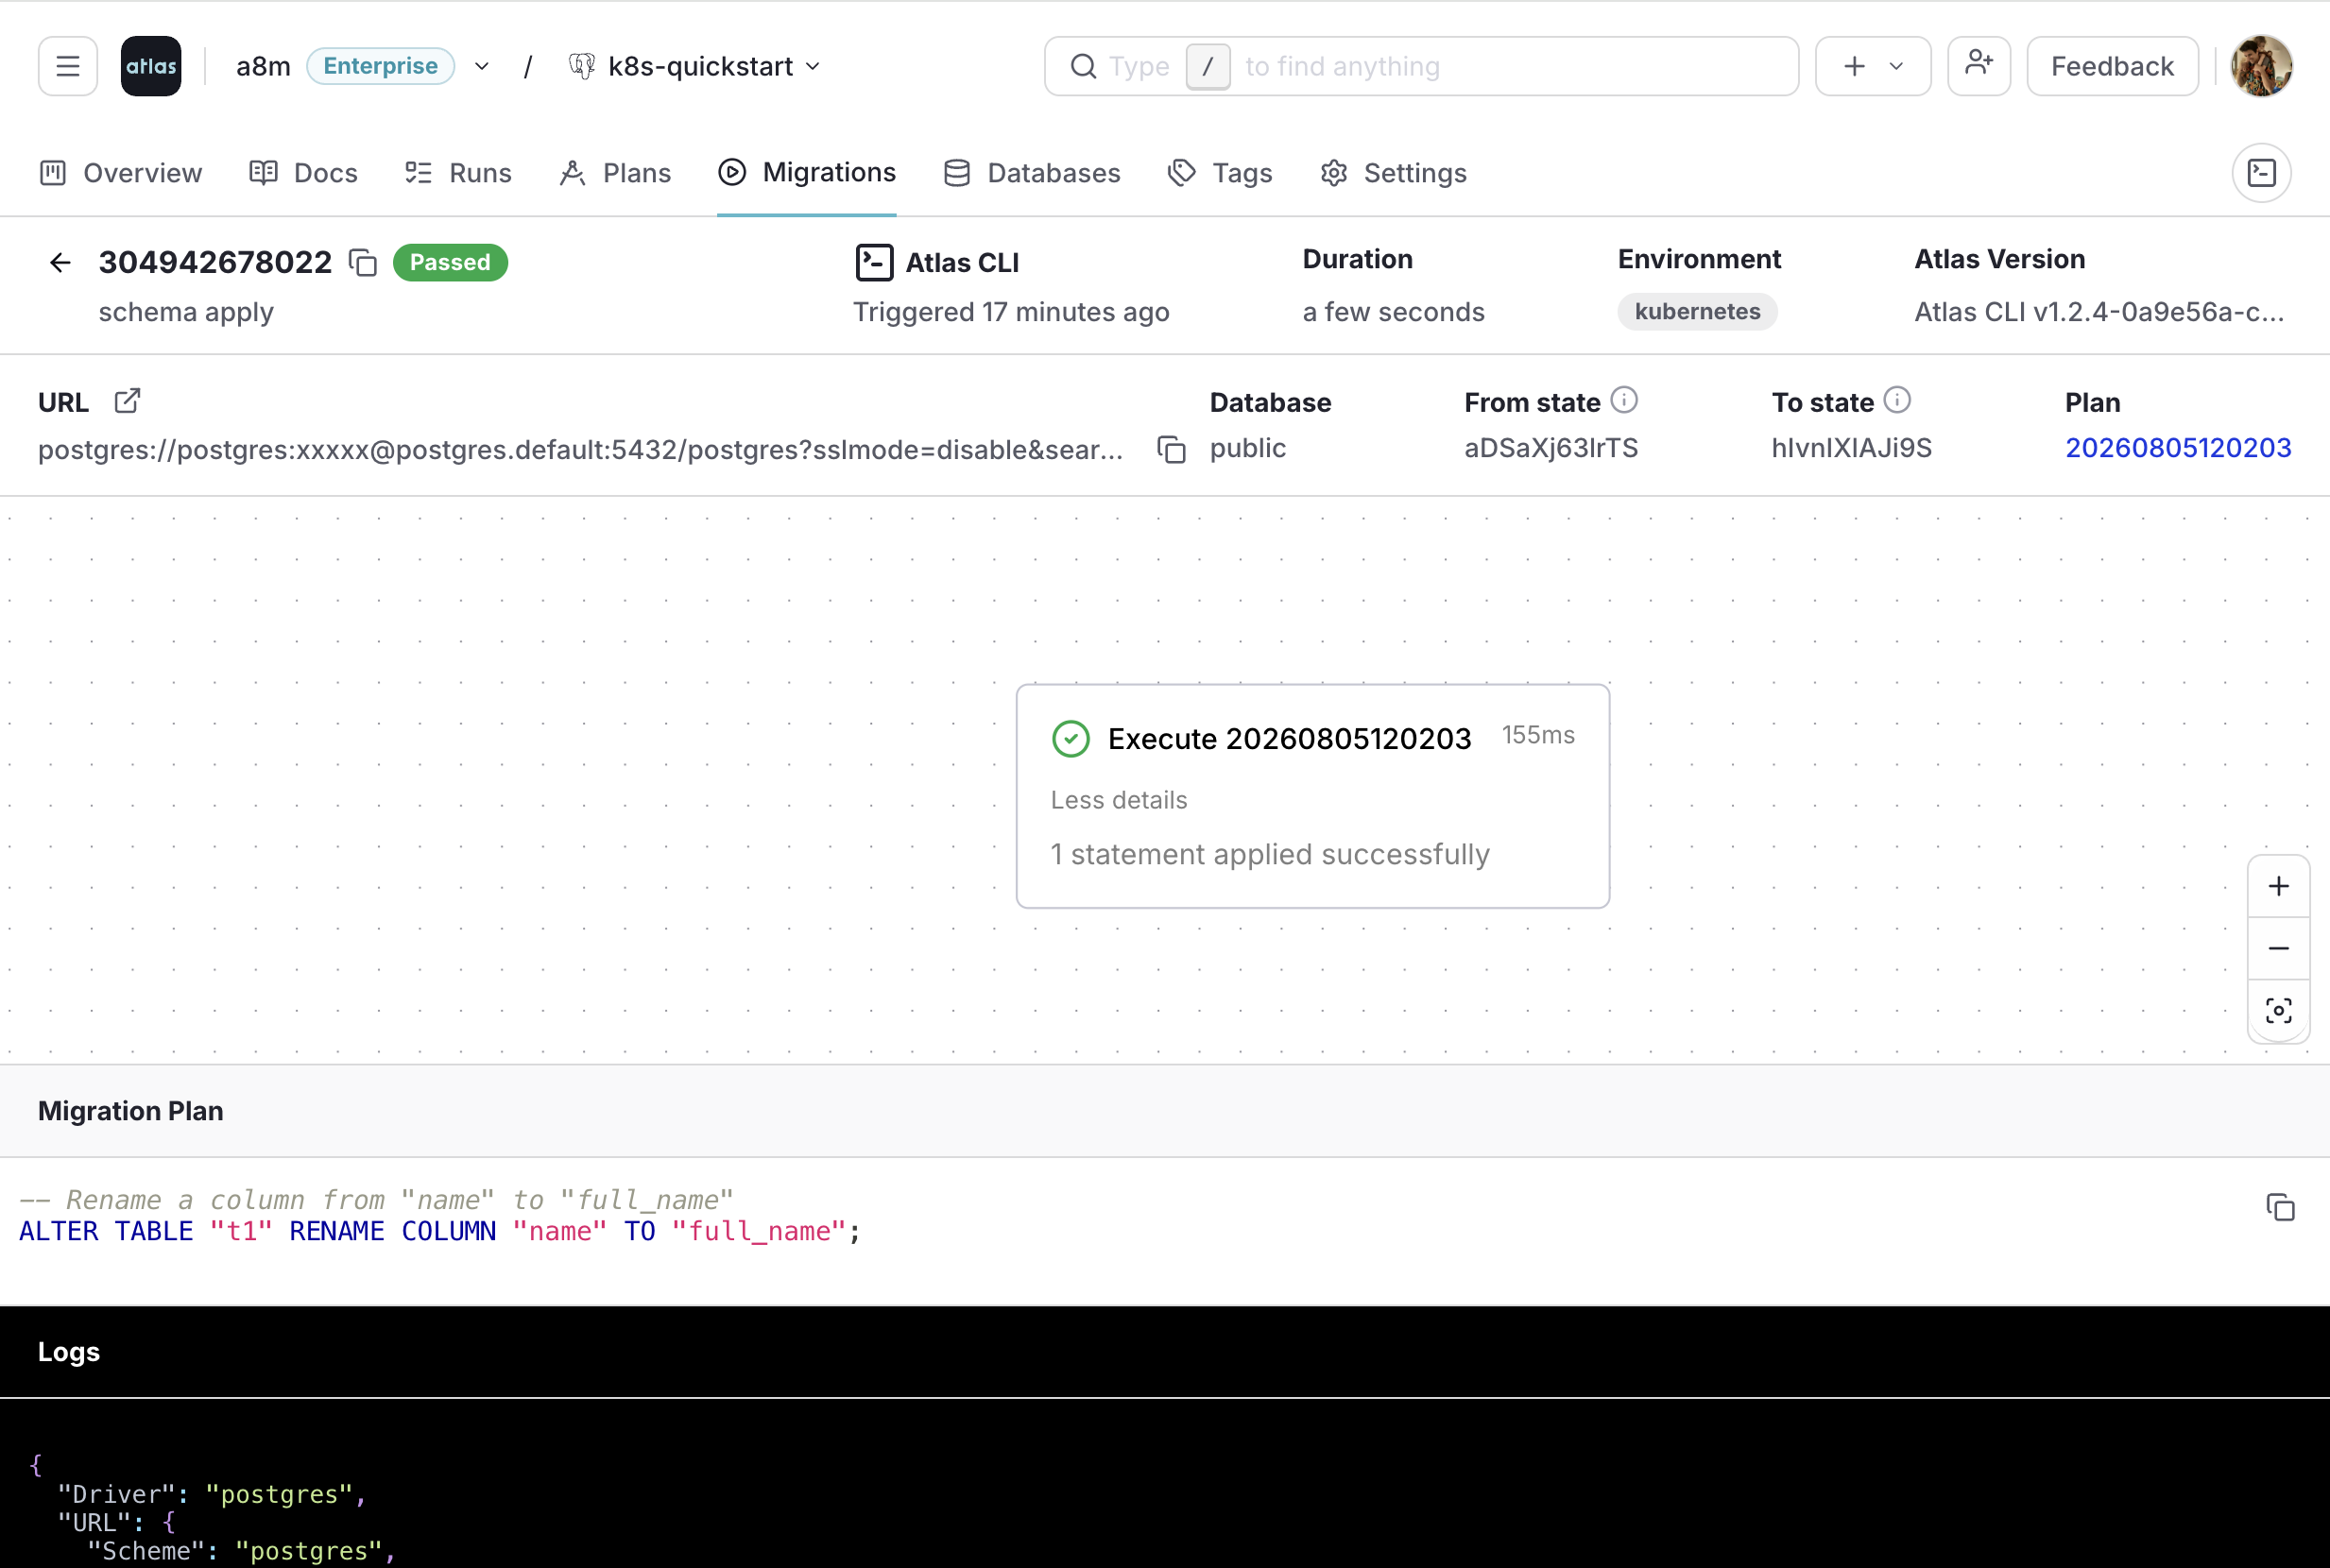Click the ALTER TABLE SQL statement
Viewport: 2330px width, 1568px height.
tap(439, 1231)
